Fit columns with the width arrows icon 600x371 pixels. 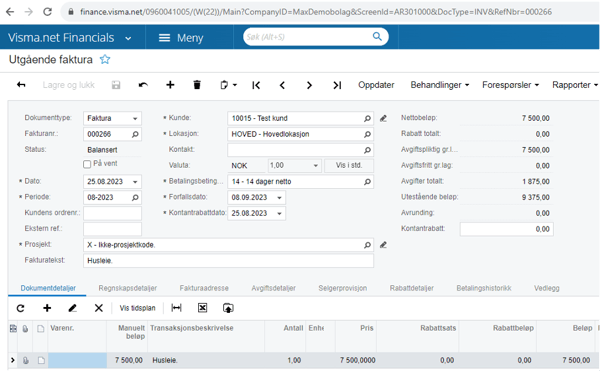(x=176, y=308)
